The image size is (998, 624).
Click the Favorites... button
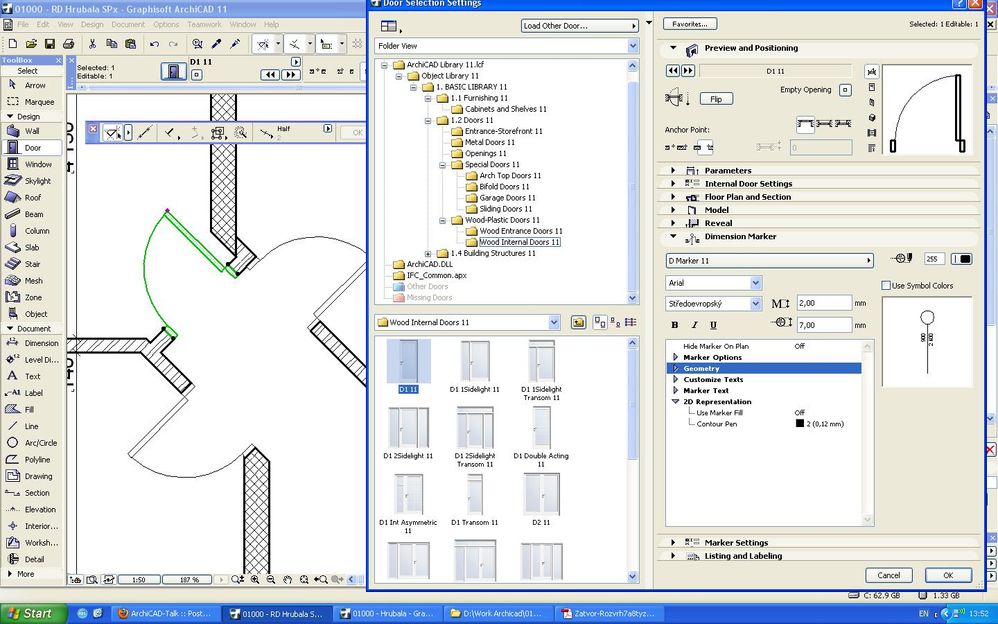coord(690,24)
